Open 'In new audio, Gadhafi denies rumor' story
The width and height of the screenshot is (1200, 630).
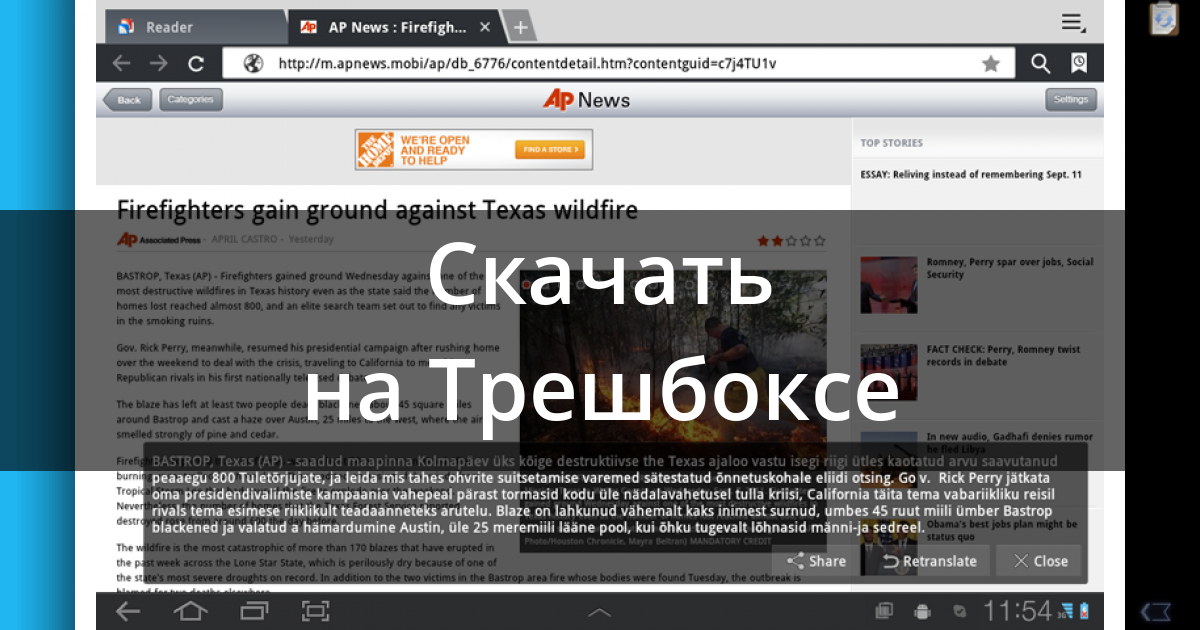click(x=1010, y=444)
